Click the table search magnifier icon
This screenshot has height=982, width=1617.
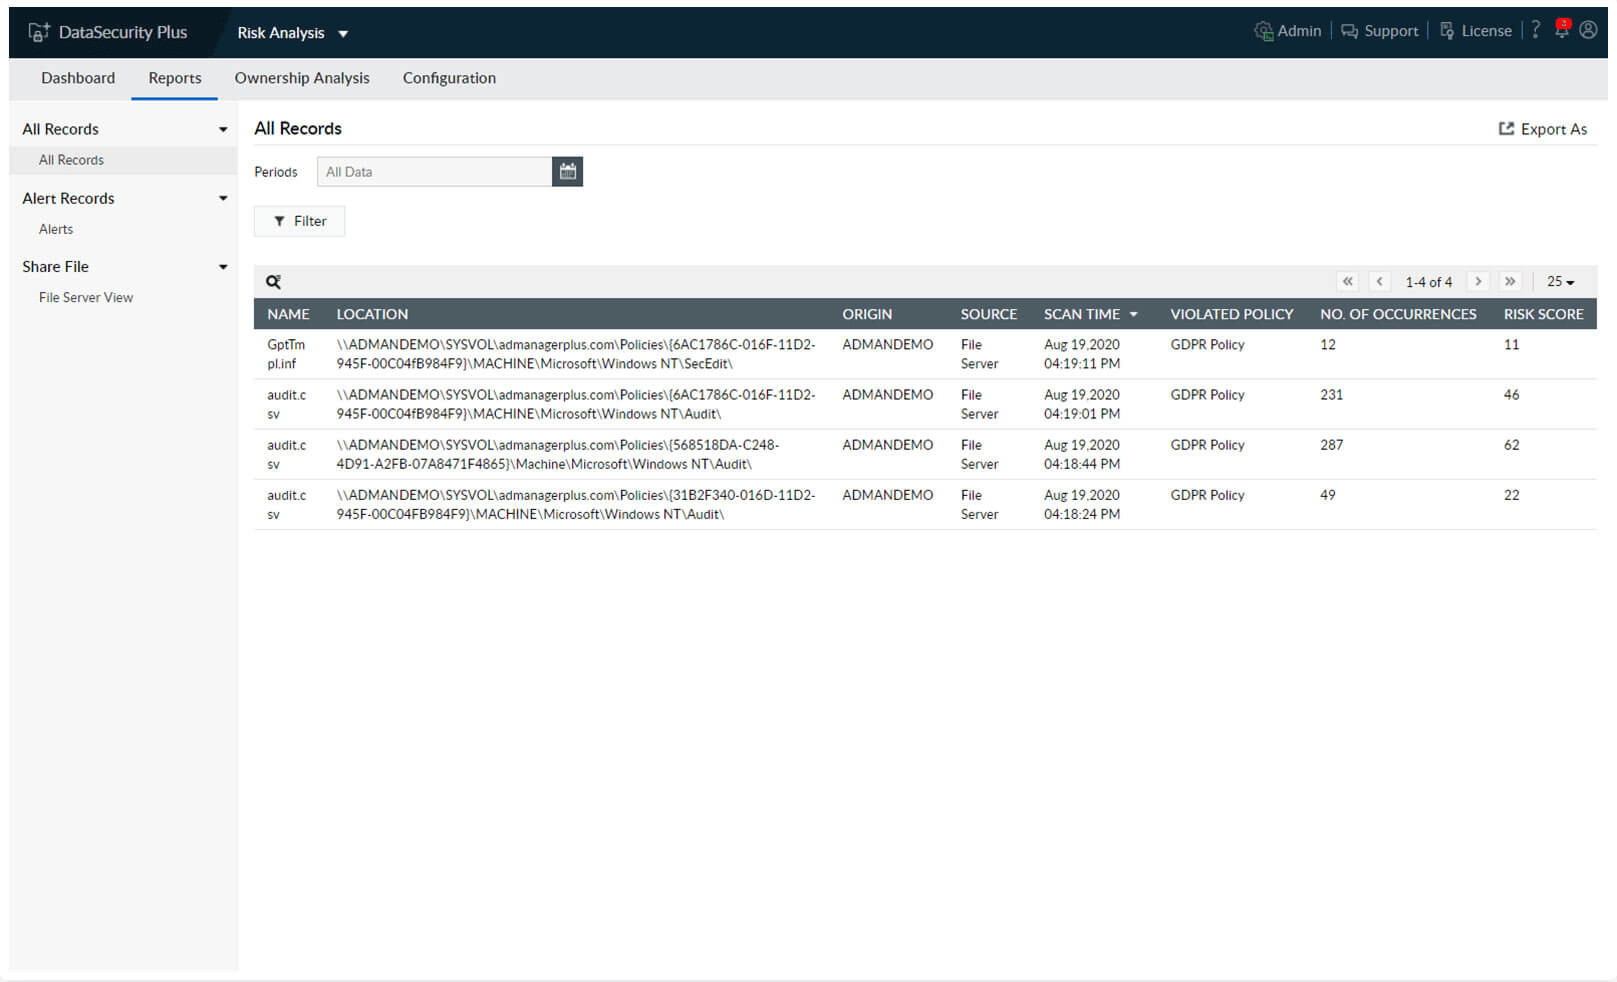coord(273,282)
